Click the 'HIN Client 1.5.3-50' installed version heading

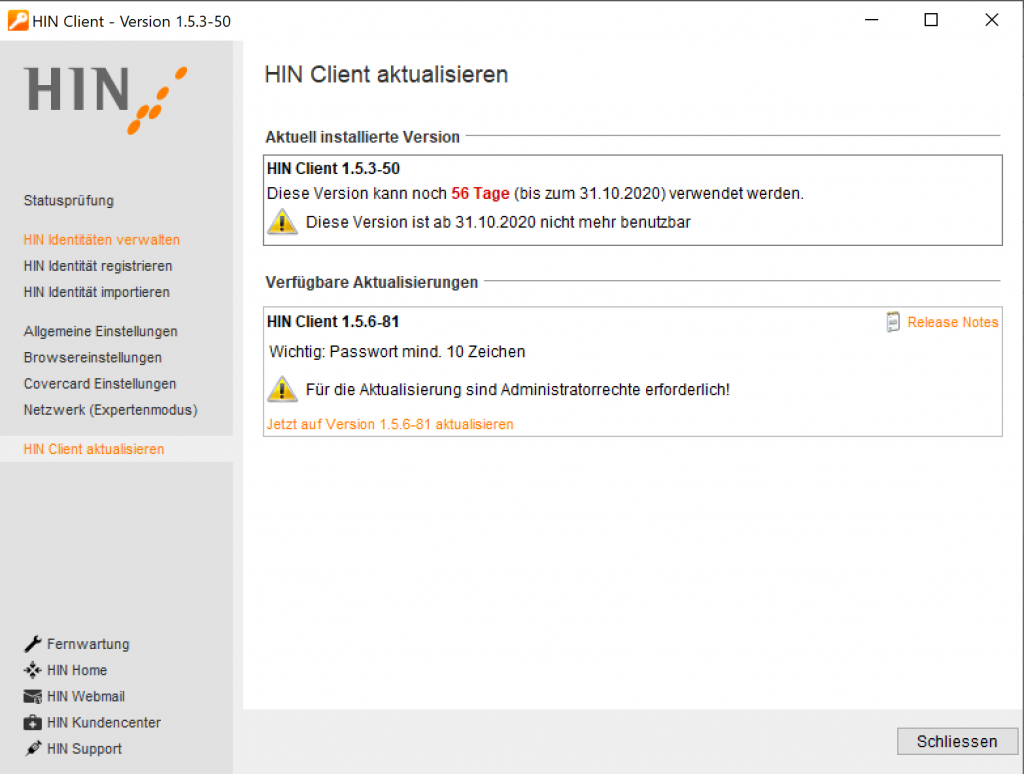click(x=333, y=169)
